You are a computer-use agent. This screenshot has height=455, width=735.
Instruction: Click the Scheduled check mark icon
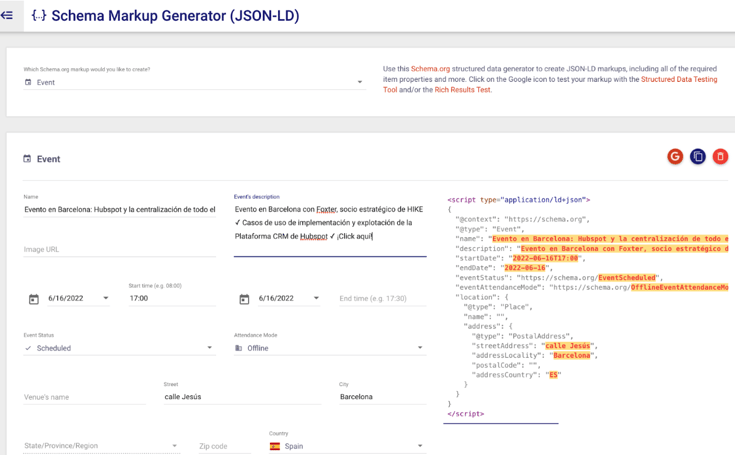pos(28,348)
